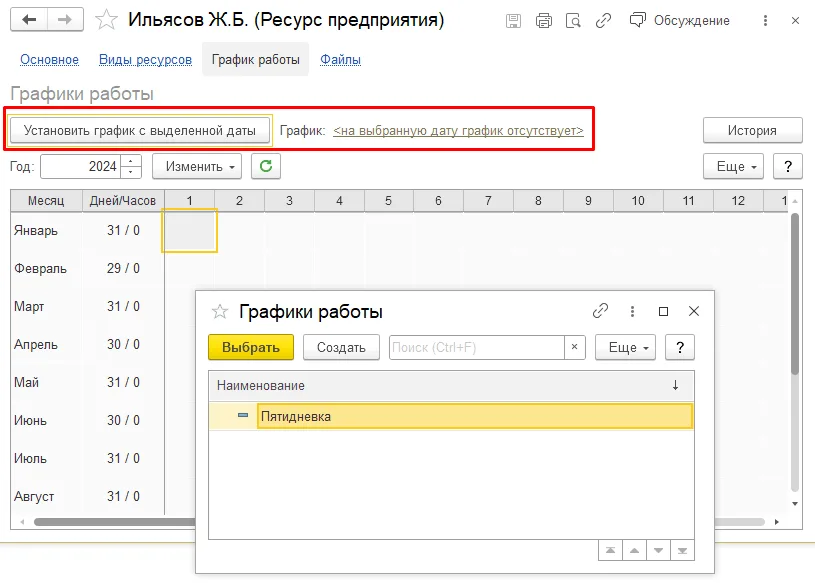
Task: Favorite the Графики работы dialog star
Action: [220, 312]
